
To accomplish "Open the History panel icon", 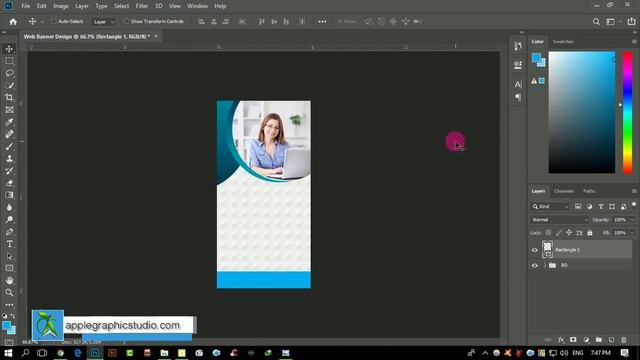I will (x=518, y=46).
